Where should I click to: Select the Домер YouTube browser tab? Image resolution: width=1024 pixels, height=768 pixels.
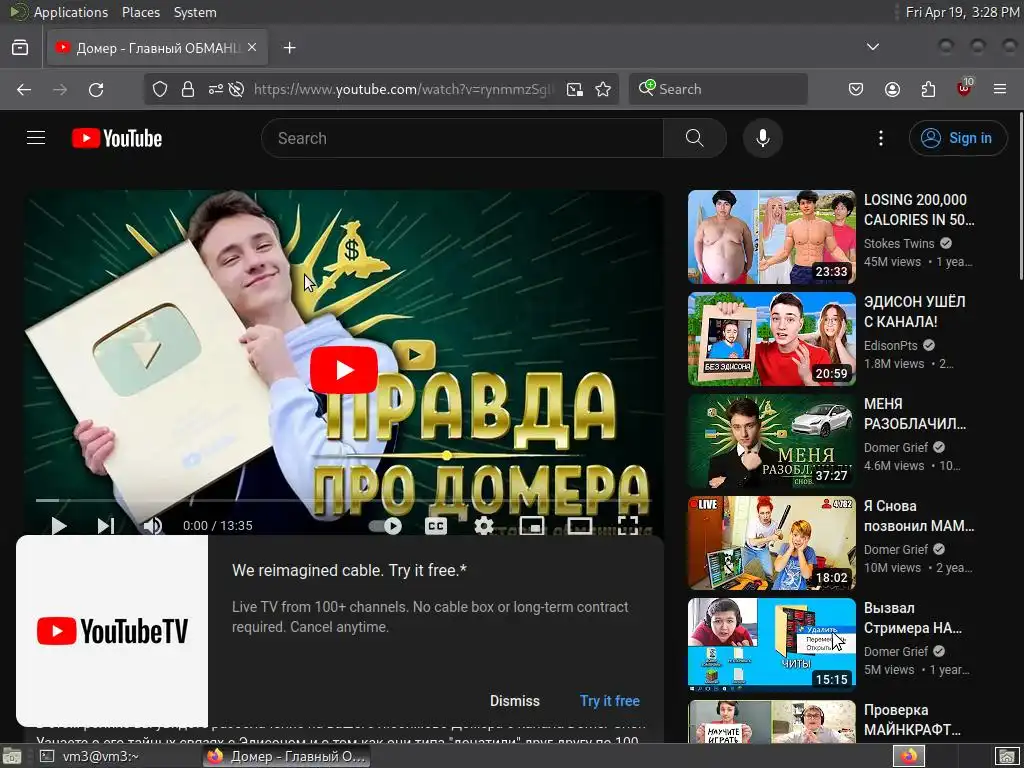(157, 48)
